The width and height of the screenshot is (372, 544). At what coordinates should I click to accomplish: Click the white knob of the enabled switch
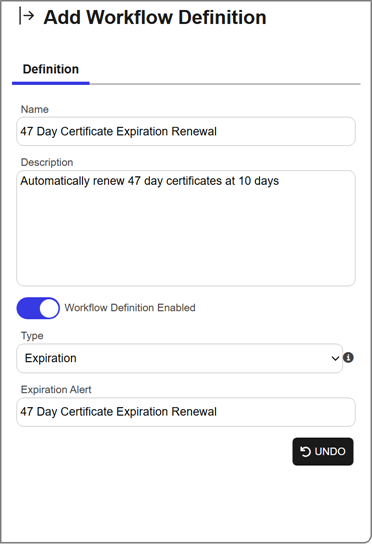click(x=49, y=308)
